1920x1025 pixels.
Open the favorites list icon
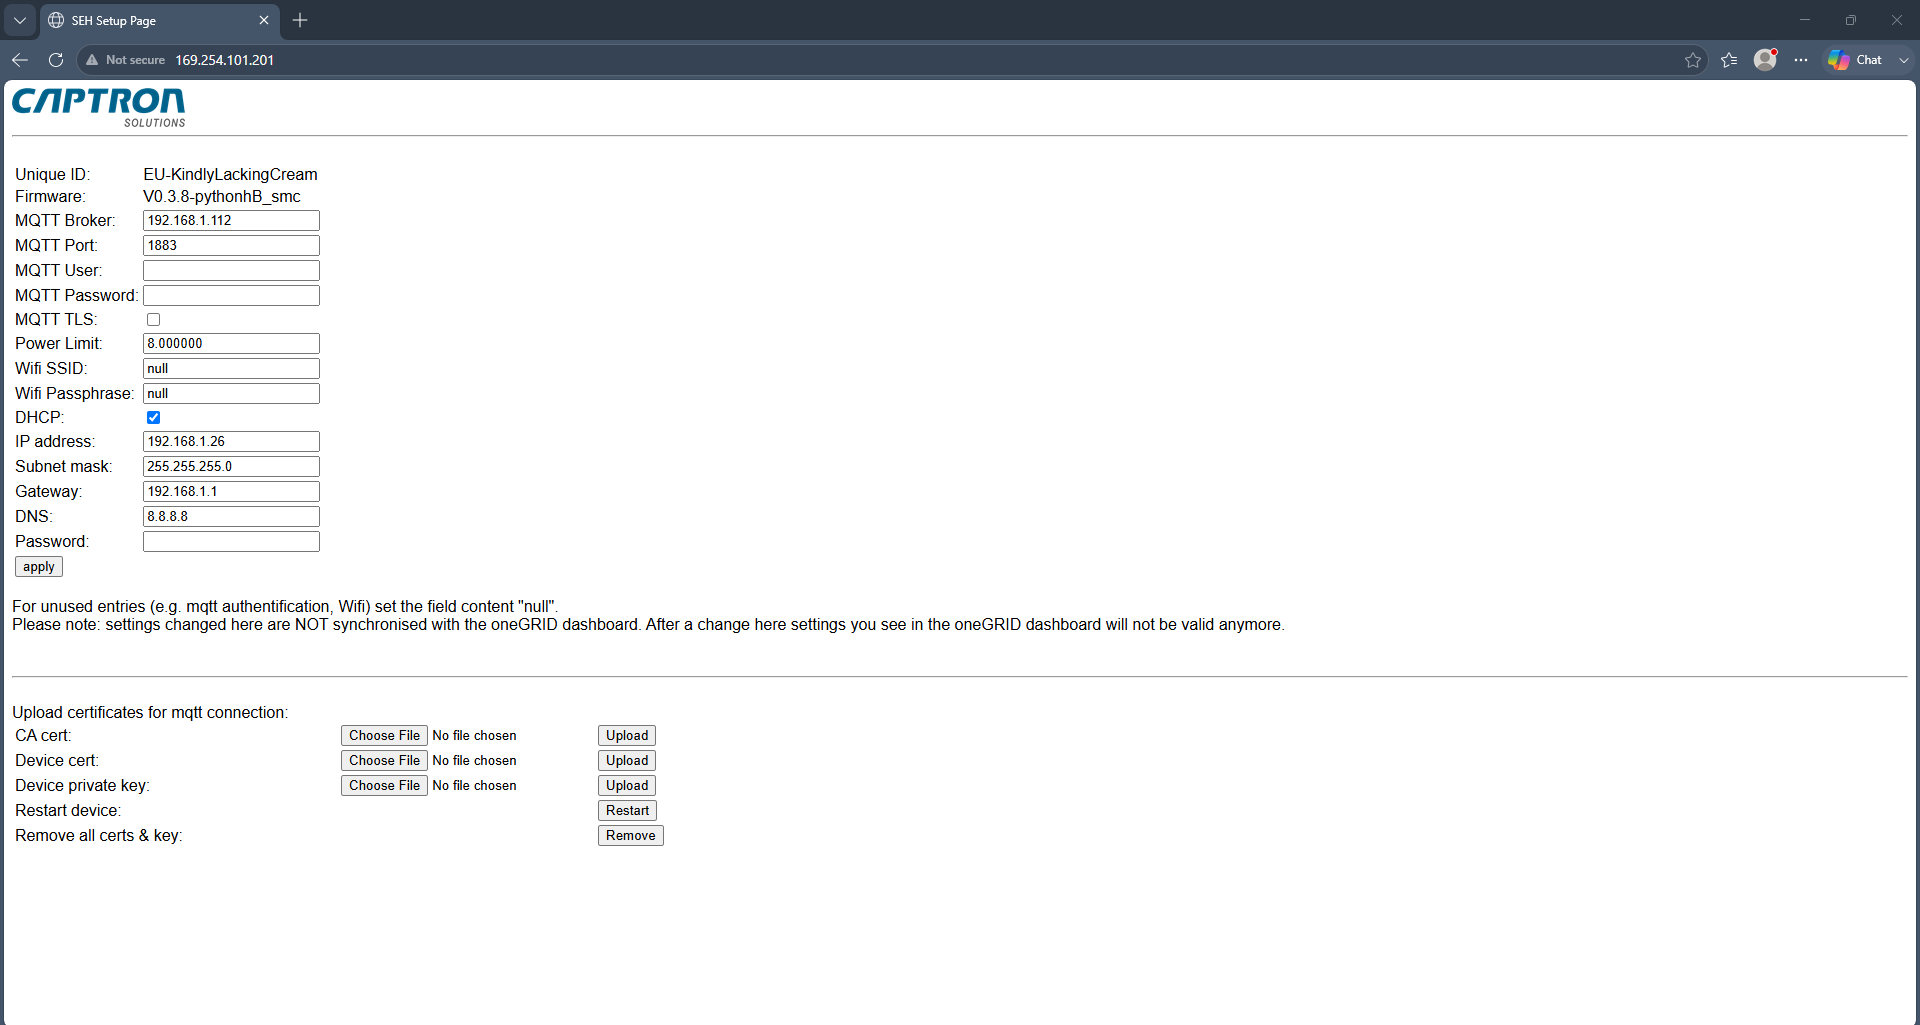pyautogui.click(x=1729, y=60)
